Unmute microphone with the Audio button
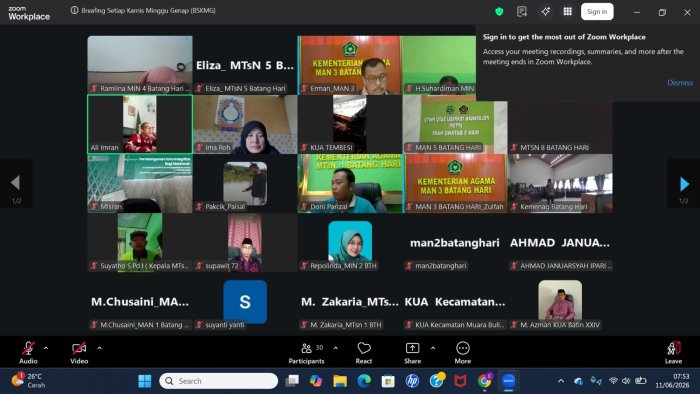The height and width of the screenshot is (394, 700). click(x=28, y=352)
